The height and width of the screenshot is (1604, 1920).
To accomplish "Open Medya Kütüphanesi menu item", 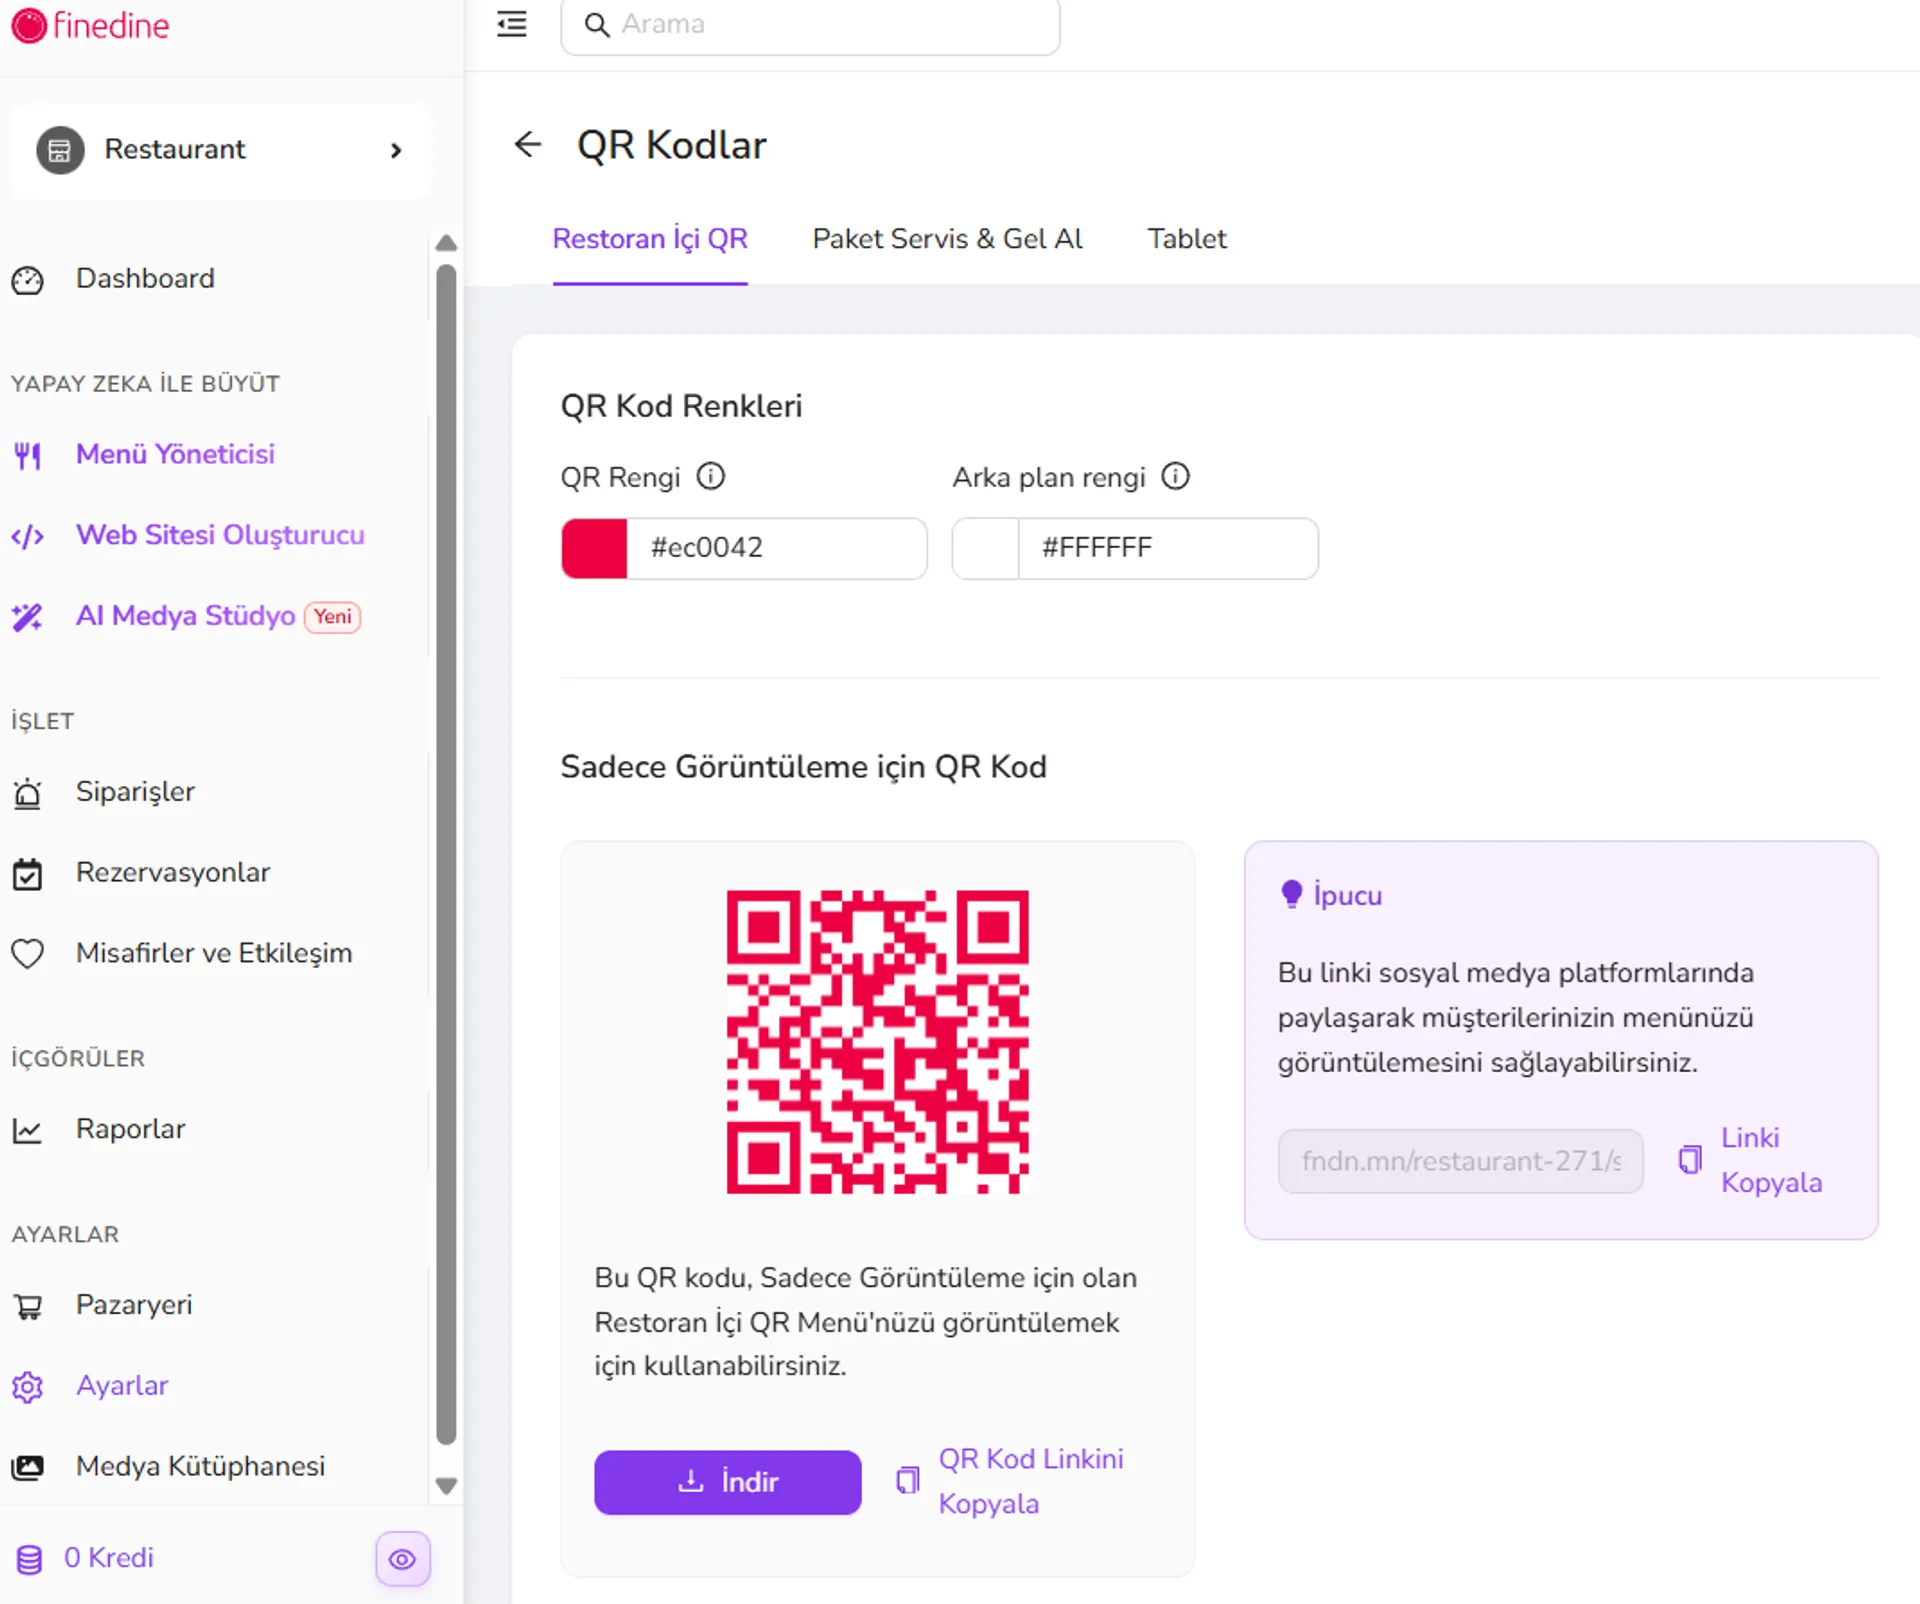I will tap(200, 1467).
